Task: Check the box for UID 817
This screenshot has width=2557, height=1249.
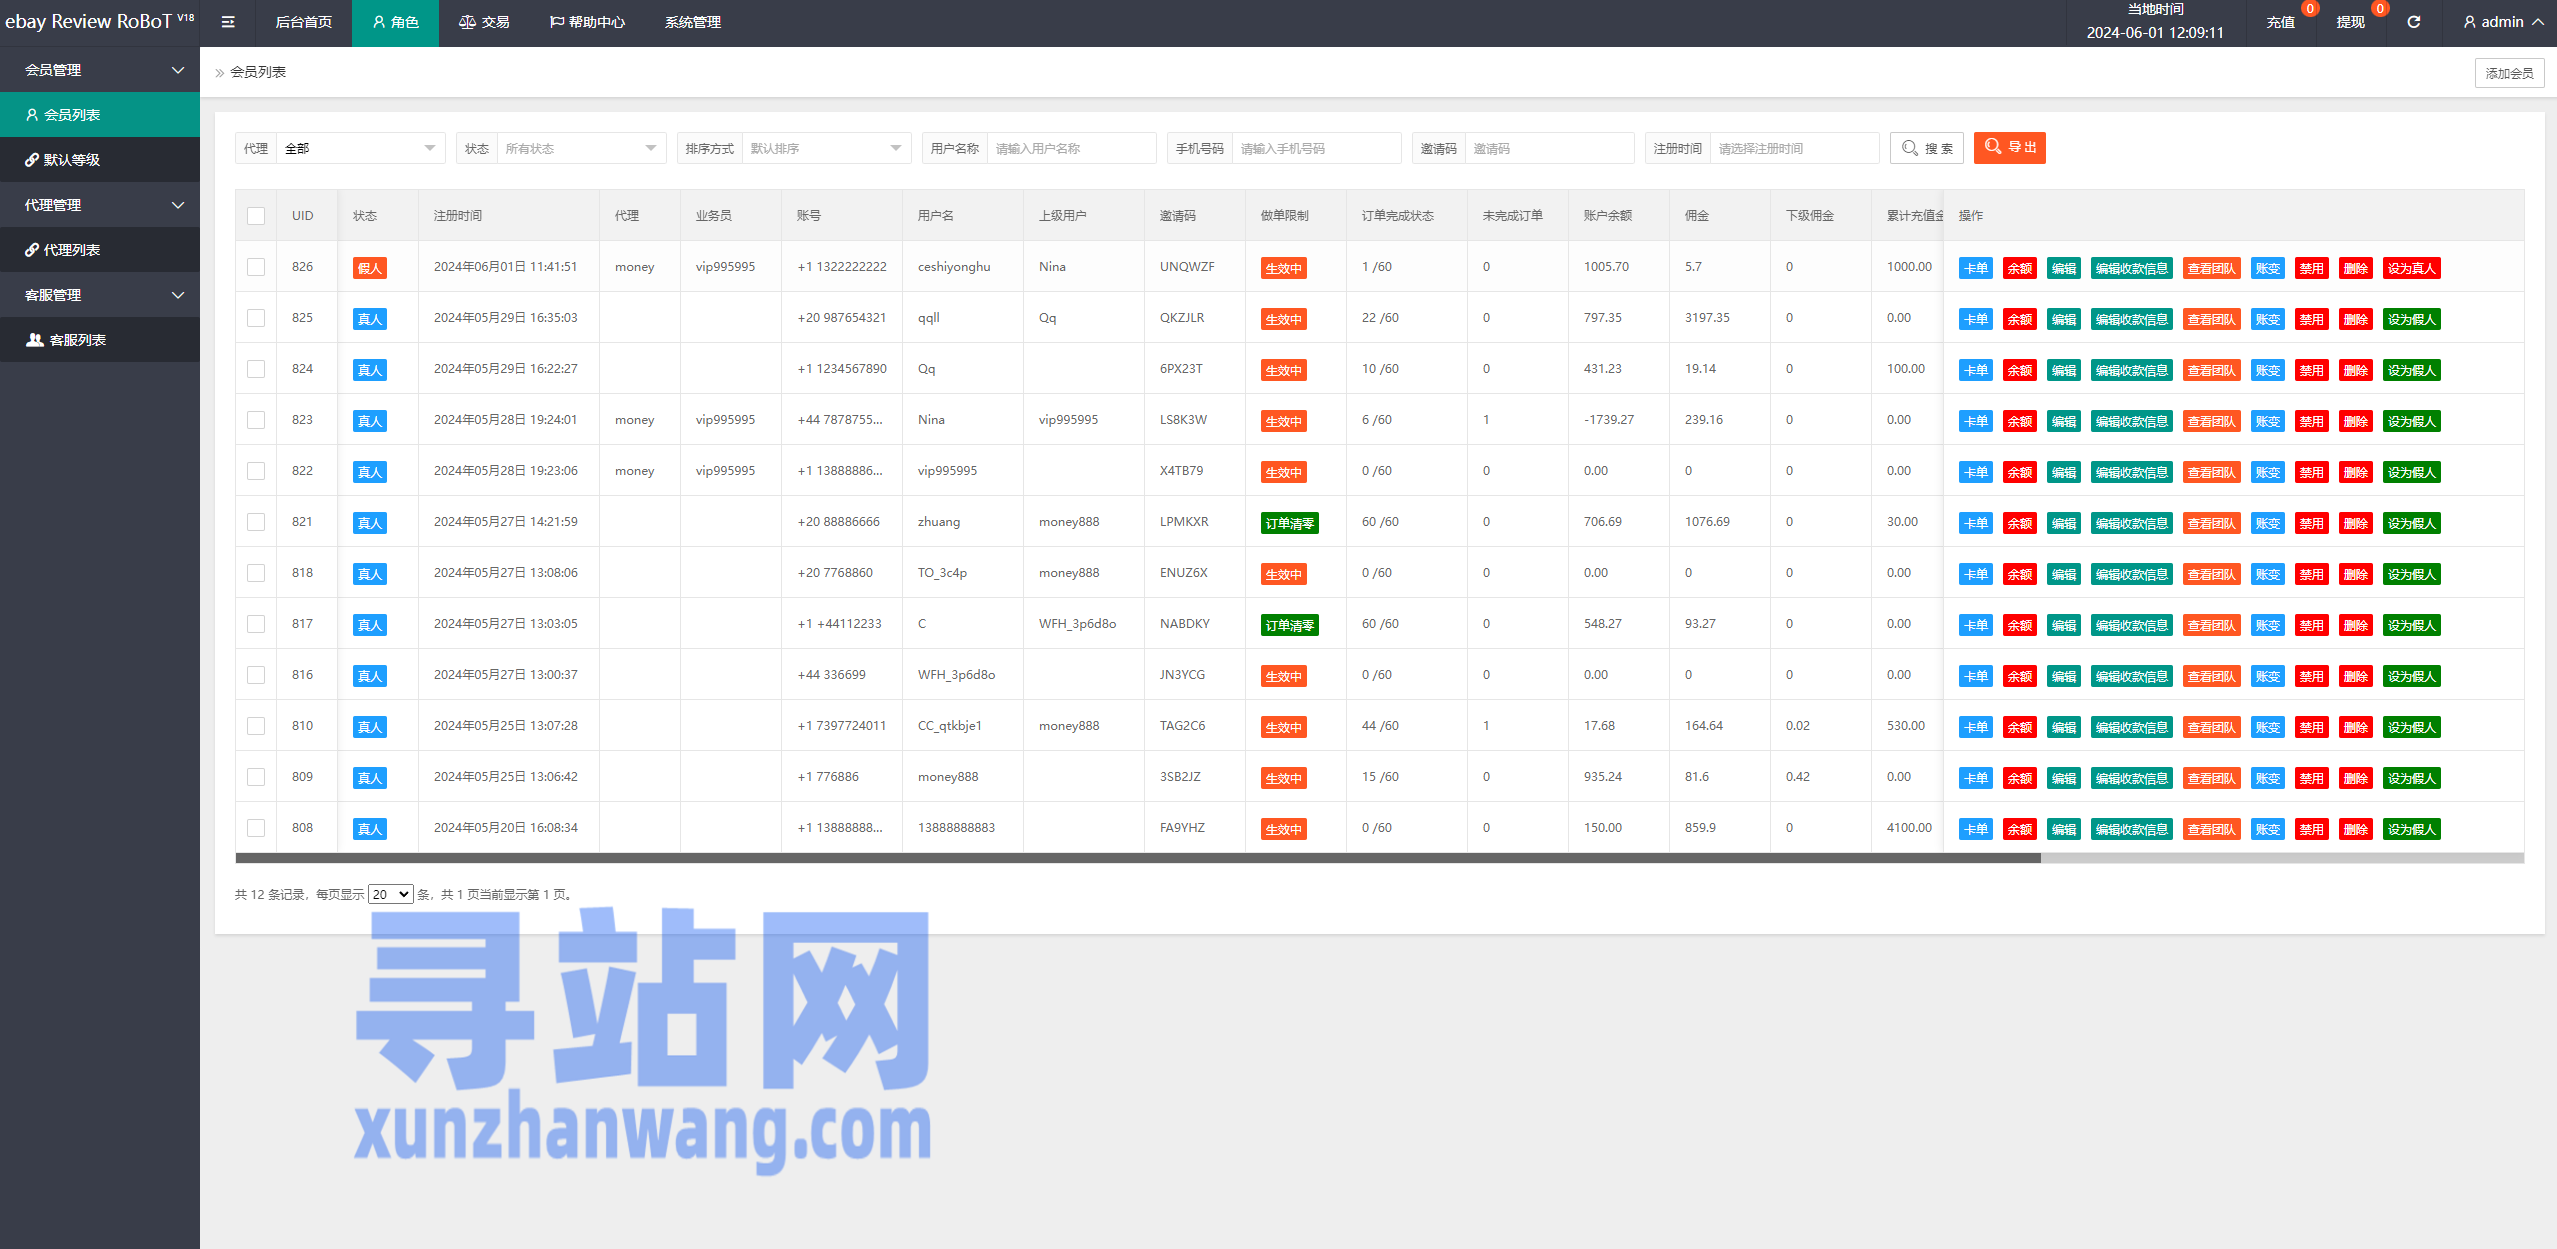Action: (x=256, y=624)
